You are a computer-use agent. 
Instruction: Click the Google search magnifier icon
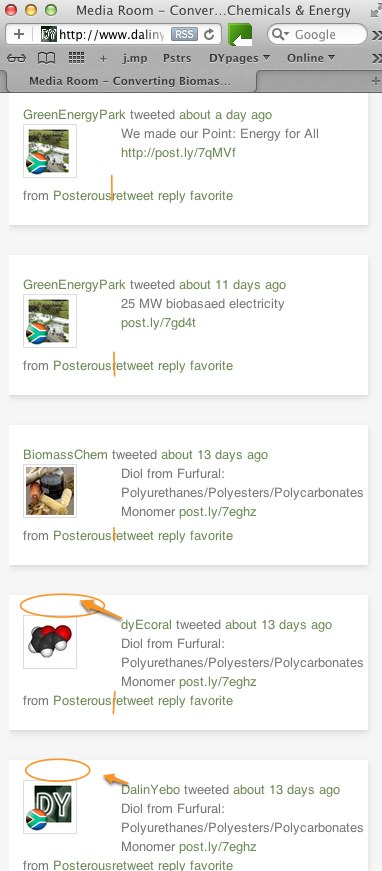(281, 34)
